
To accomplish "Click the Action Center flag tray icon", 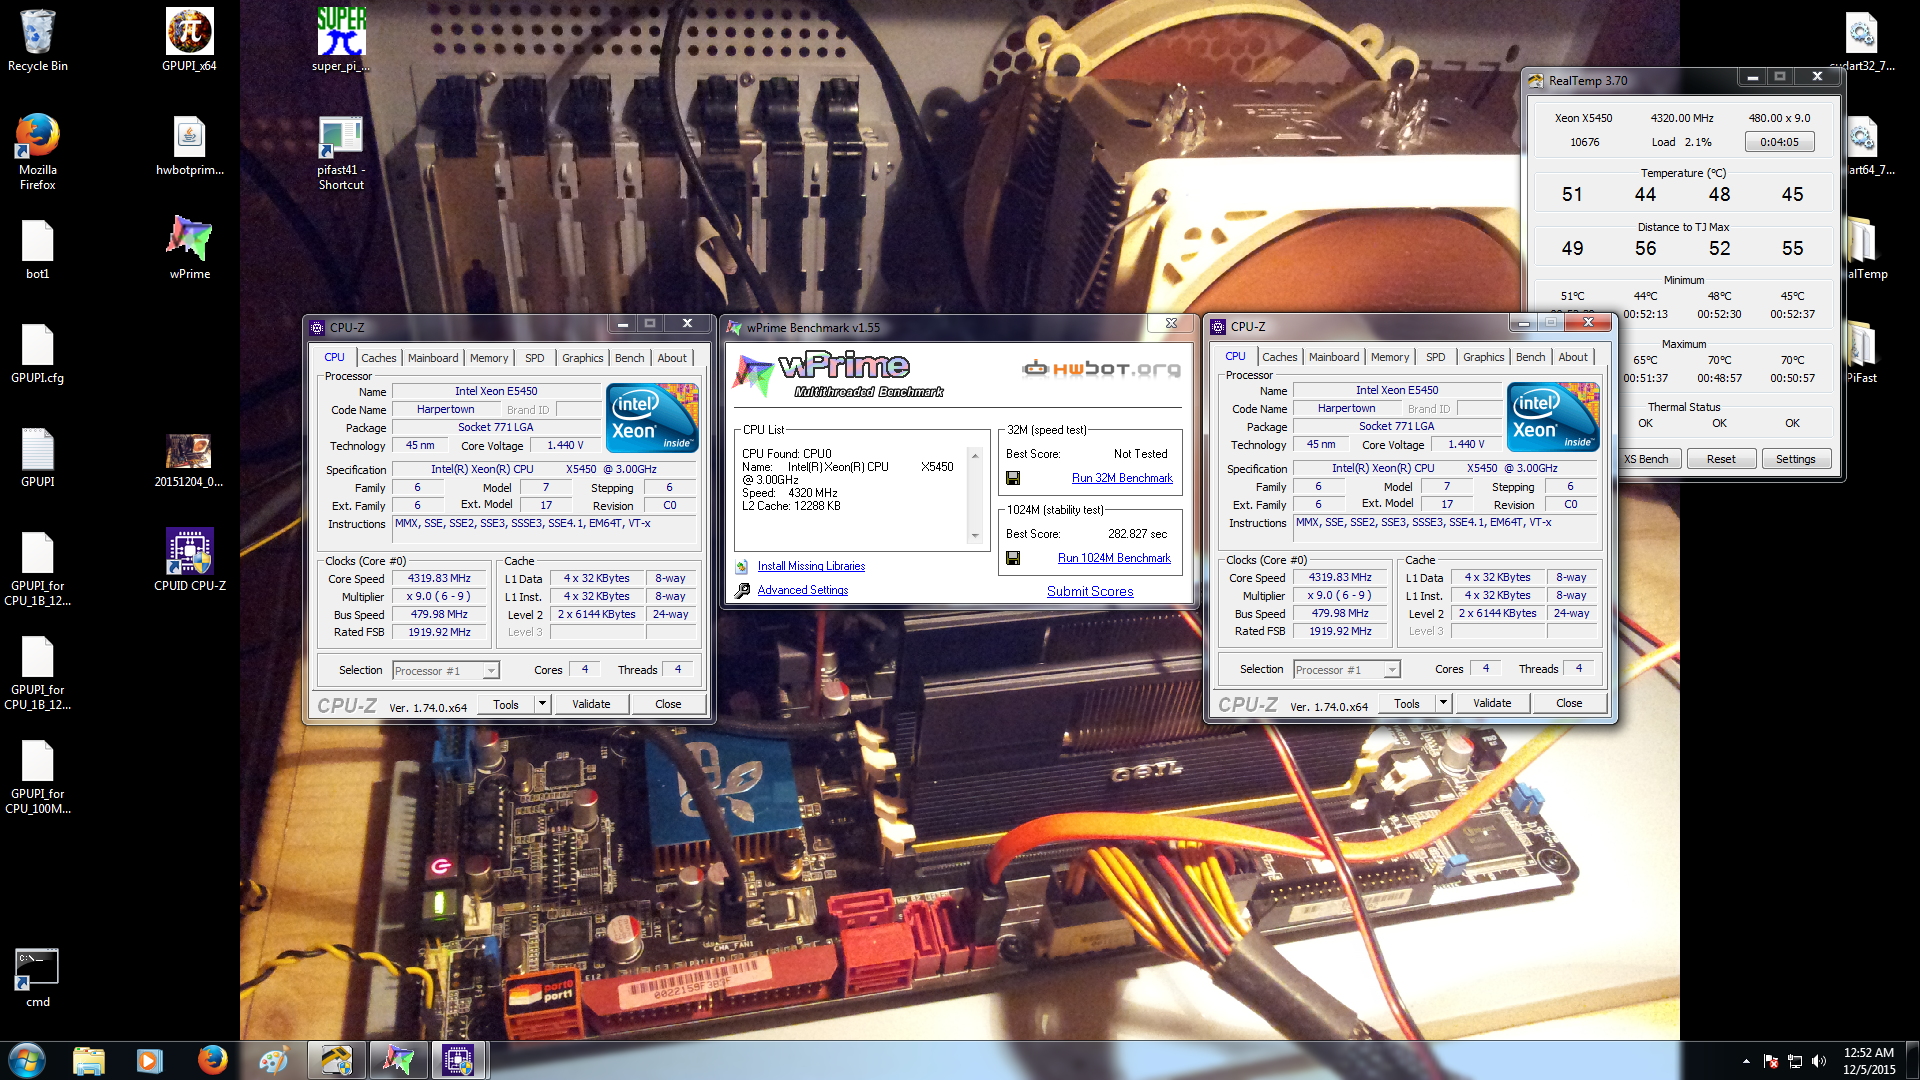I will tap(1771, 1061).
